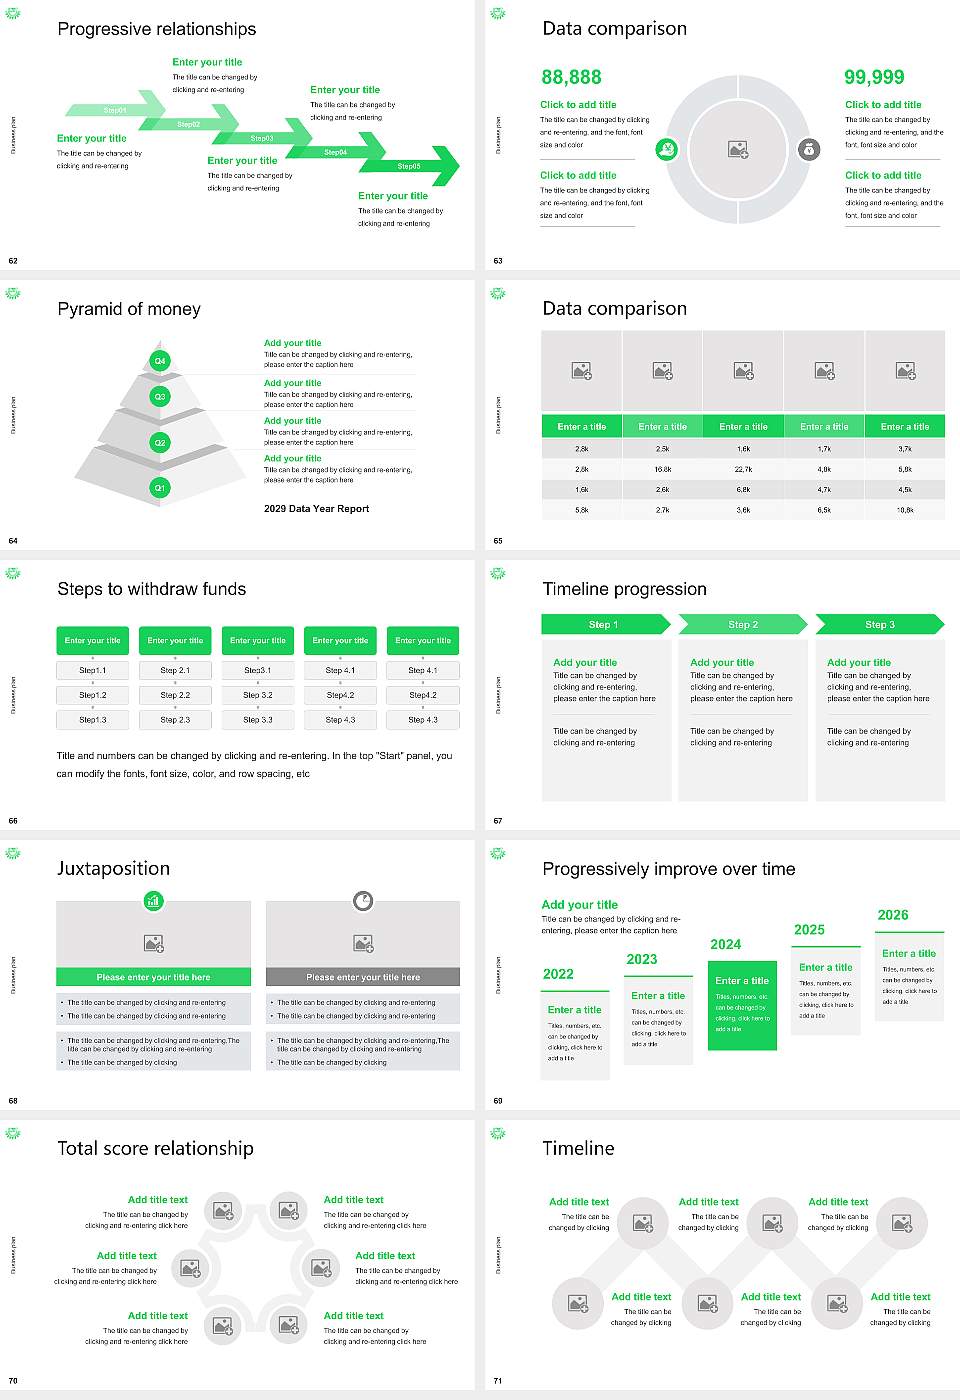The width and height of the screenshot is (960, 1400).
Task: Click the 'Step 2.2' box in withdraw funds
Action: pyautogui.click(x=175, y=695)
